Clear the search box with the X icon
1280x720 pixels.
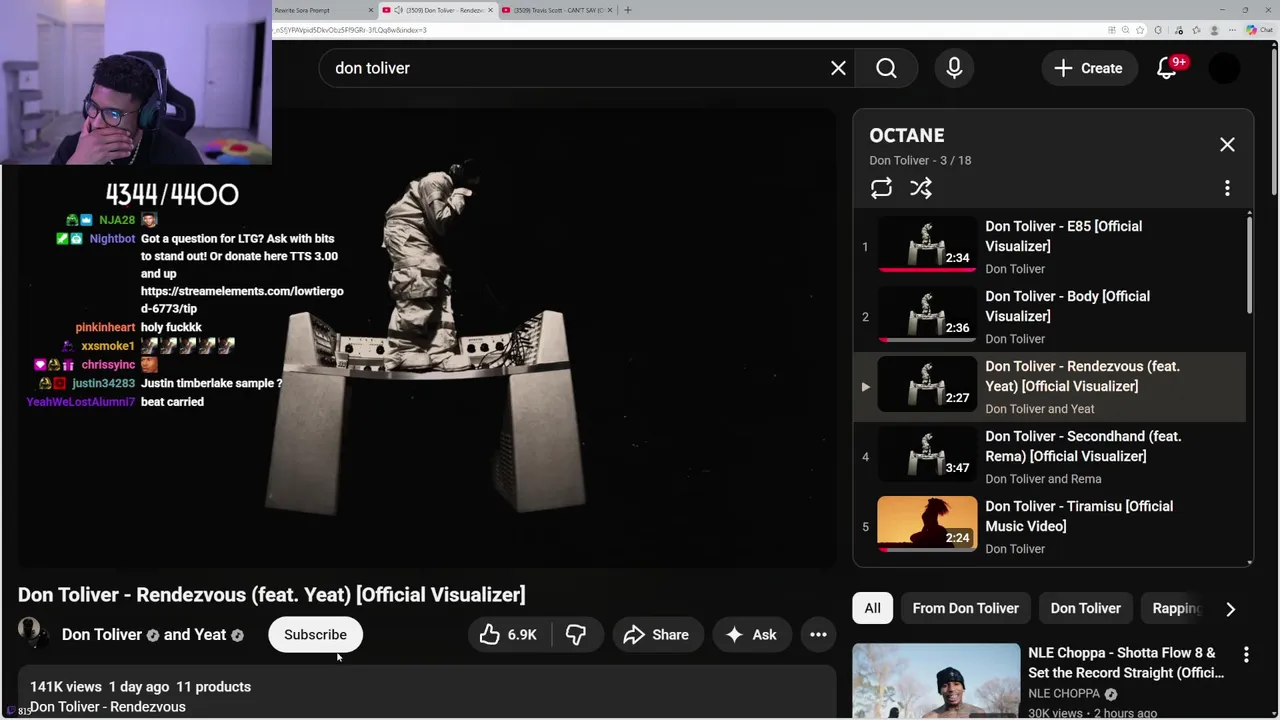pos(838,68)
